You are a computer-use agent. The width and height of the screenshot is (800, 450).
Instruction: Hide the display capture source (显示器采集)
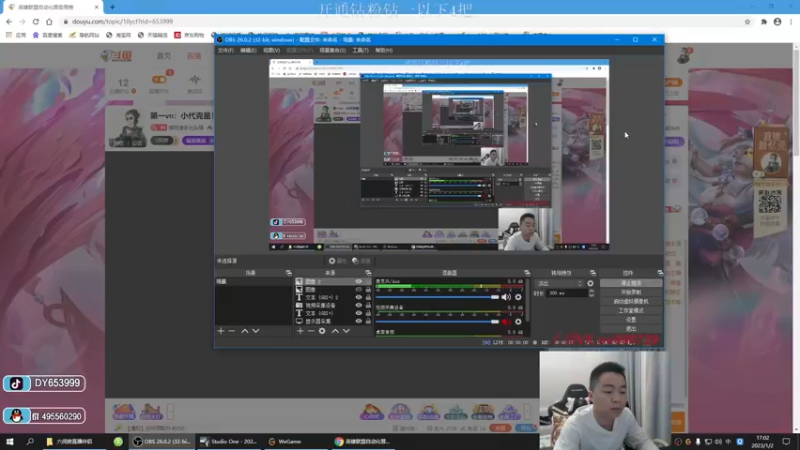coord(359,321)
